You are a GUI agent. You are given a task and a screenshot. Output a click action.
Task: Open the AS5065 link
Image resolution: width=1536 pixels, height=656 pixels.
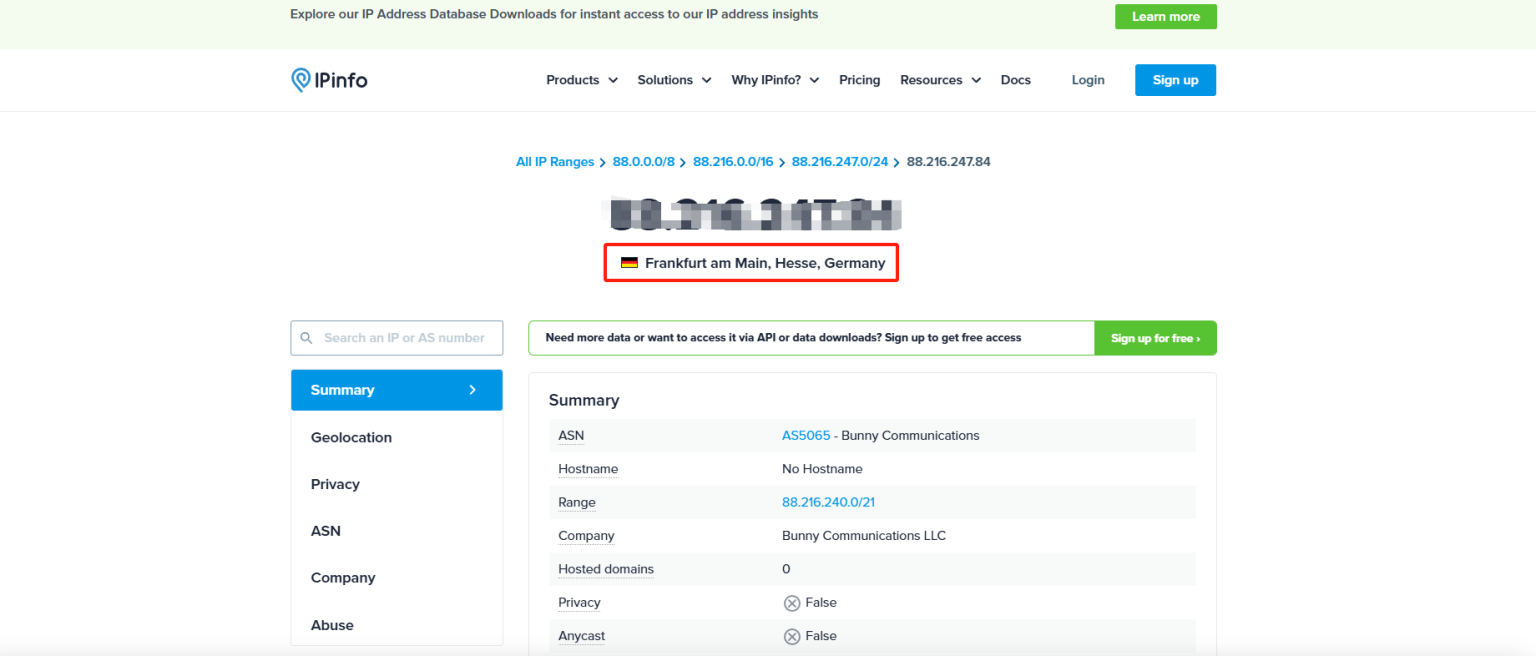(806, 436)
